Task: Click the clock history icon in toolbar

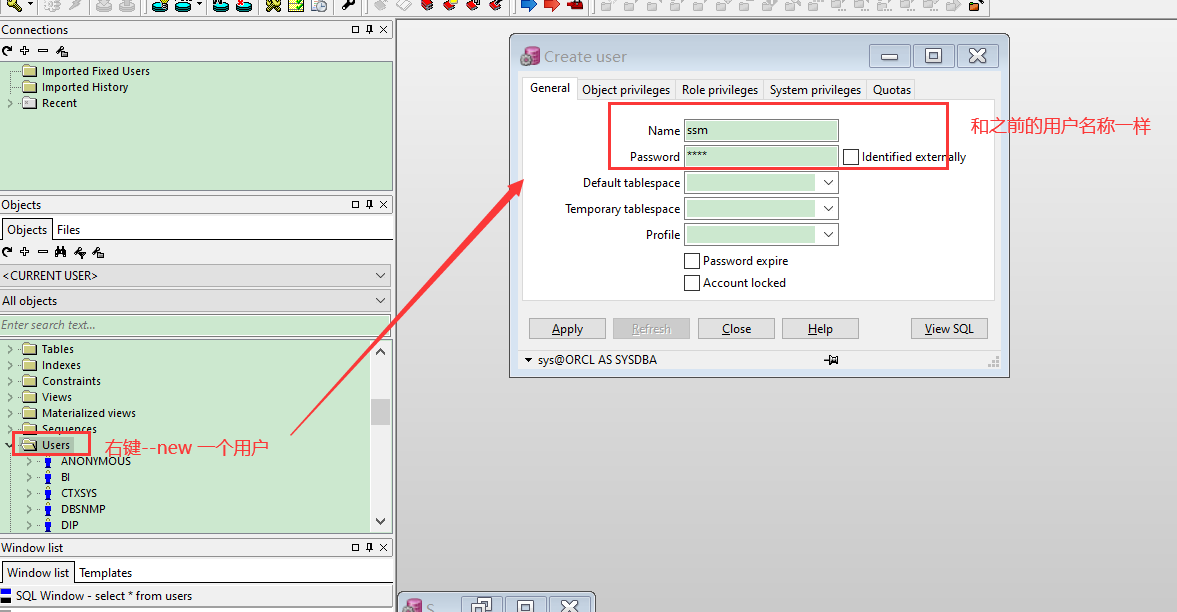Action: click(x=319, y=5)
